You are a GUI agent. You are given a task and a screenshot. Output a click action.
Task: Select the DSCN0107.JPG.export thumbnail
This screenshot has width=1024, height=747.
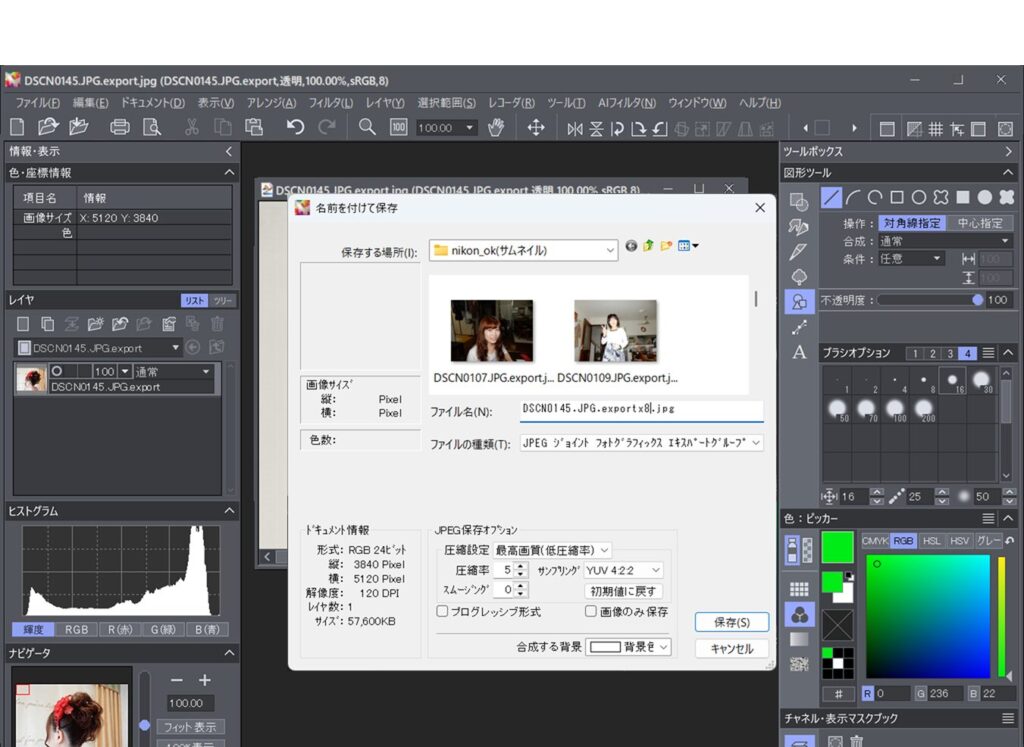pyautogui.click(x=492, y=331)
